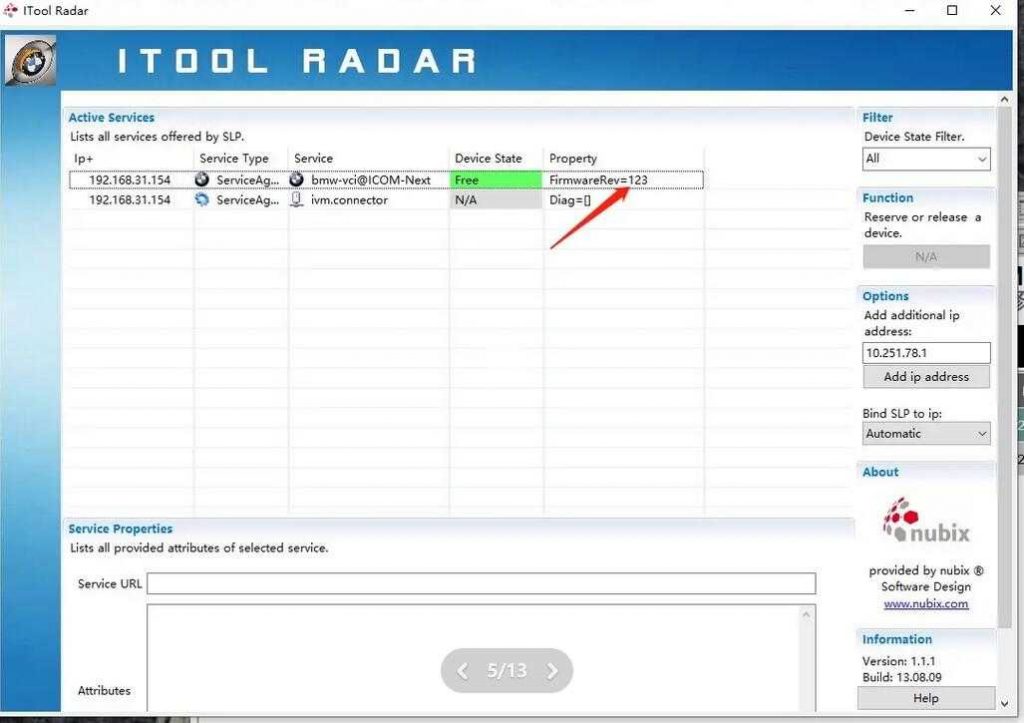Close the ITool Radar window

pos(995,10)
